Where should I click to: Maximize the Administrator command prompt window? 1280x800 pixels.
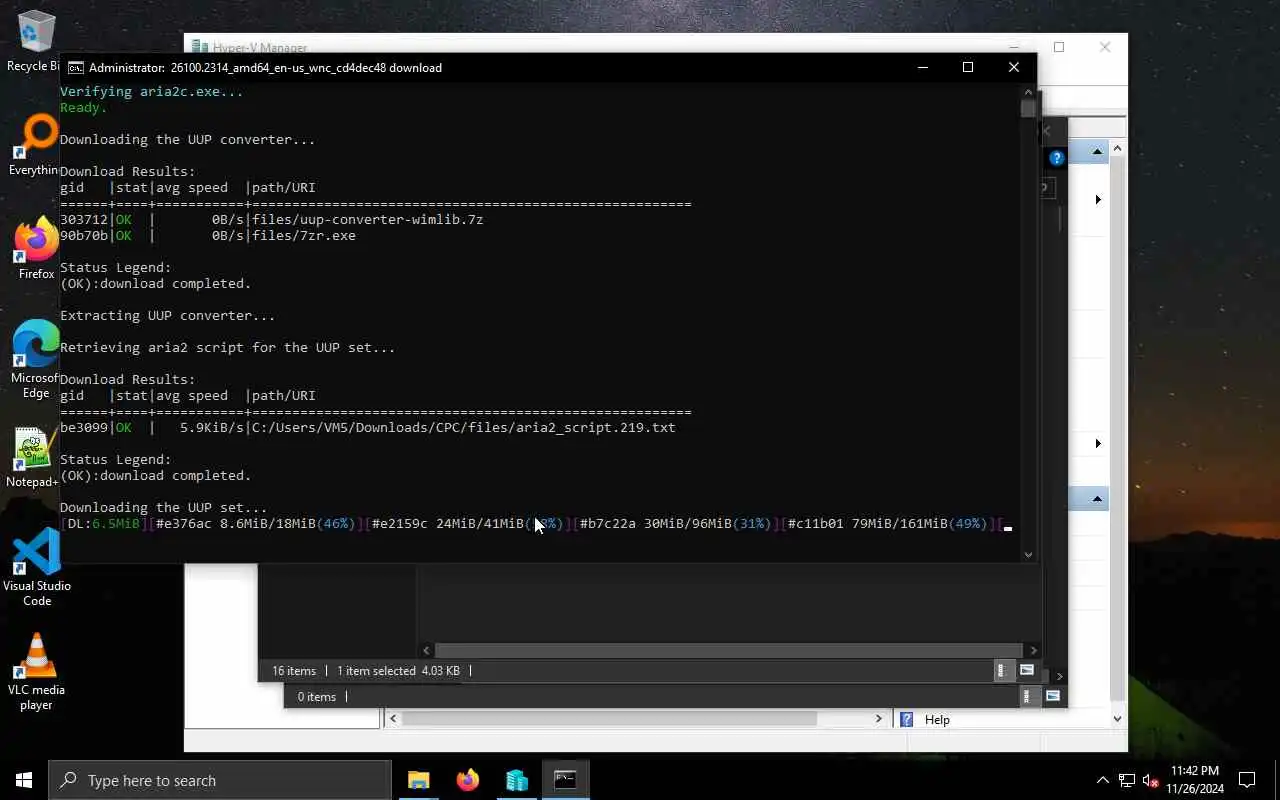pos(968,67)
